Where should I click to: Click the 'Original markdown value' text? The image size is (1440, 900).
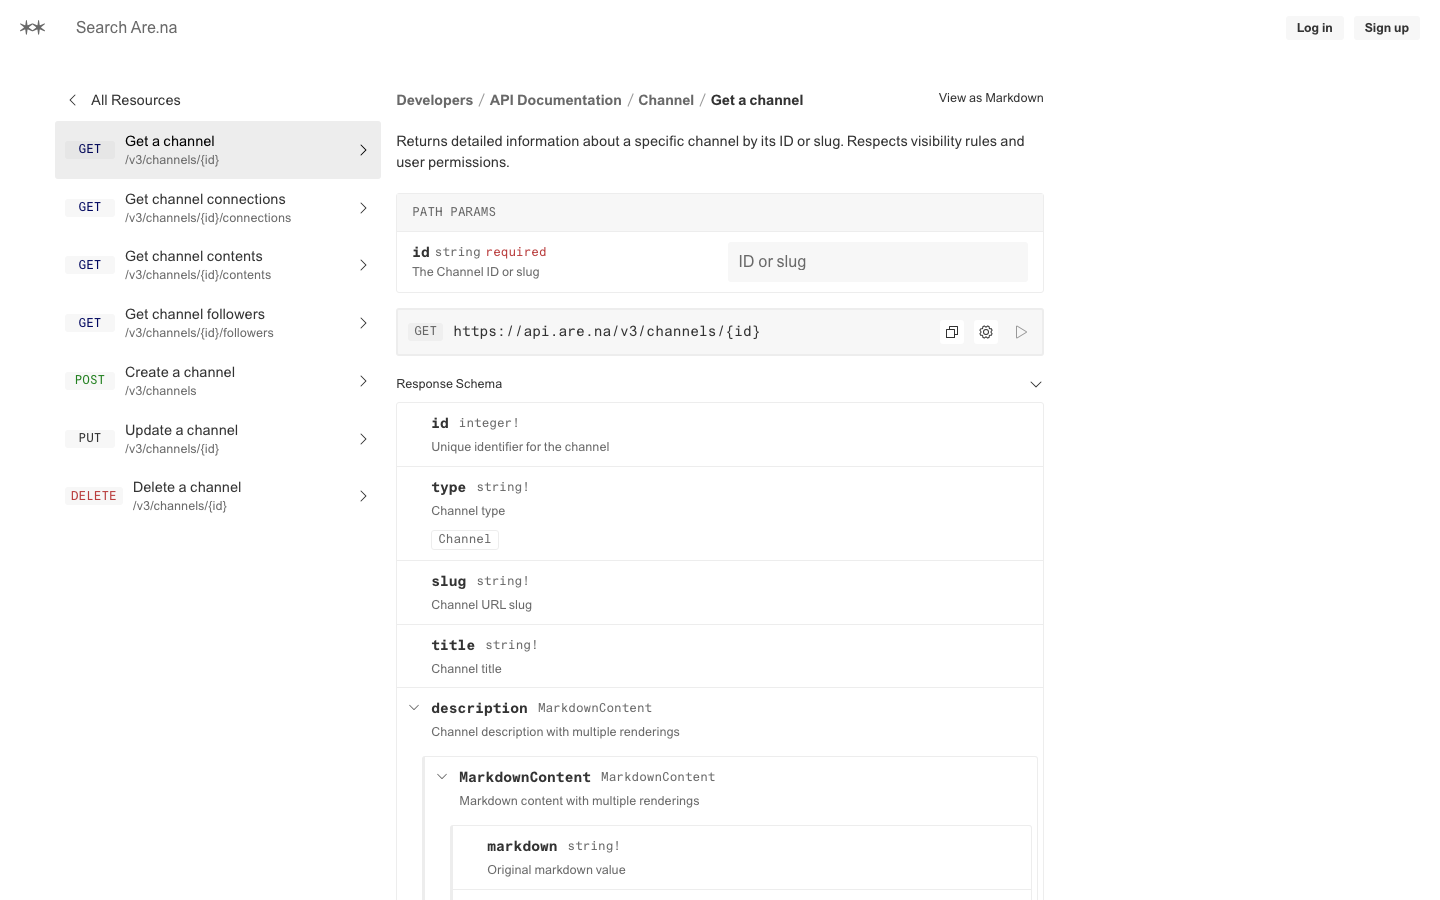(556, 870)
